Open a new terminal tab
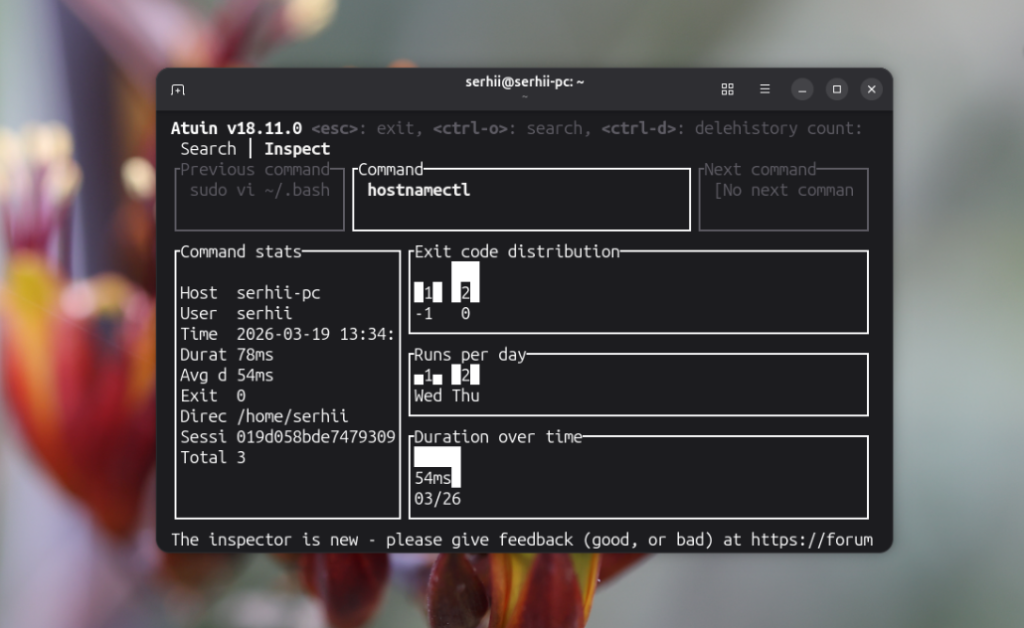The width and height of the screenshot is (1024, 628). click(x=178, y=90)
